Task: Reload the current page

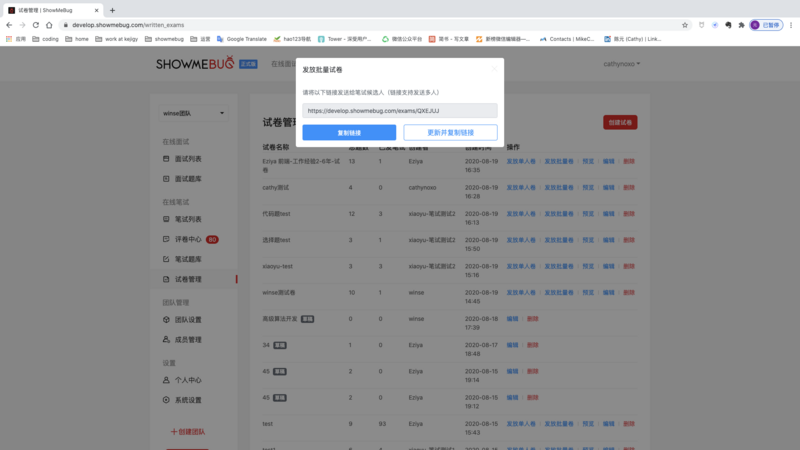Action: 36,25
